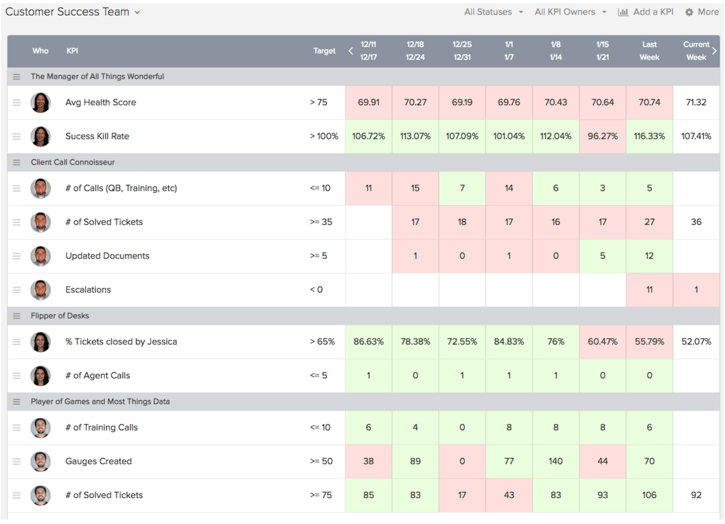725x524 pixels.
Task: Click owner avatar on Sucess Kill Rate row
Action: tap(41, 136)
